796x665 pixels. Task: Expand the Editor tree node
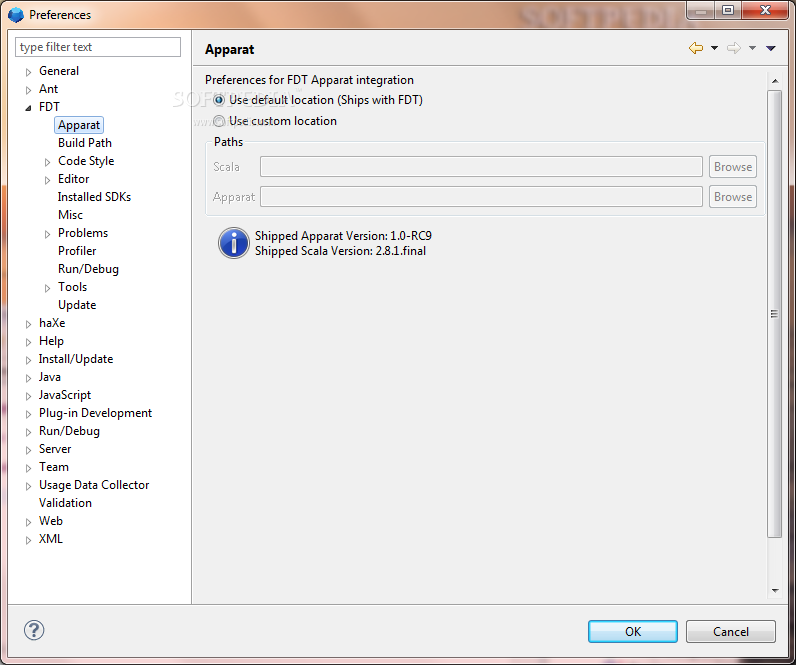point(47,180)
